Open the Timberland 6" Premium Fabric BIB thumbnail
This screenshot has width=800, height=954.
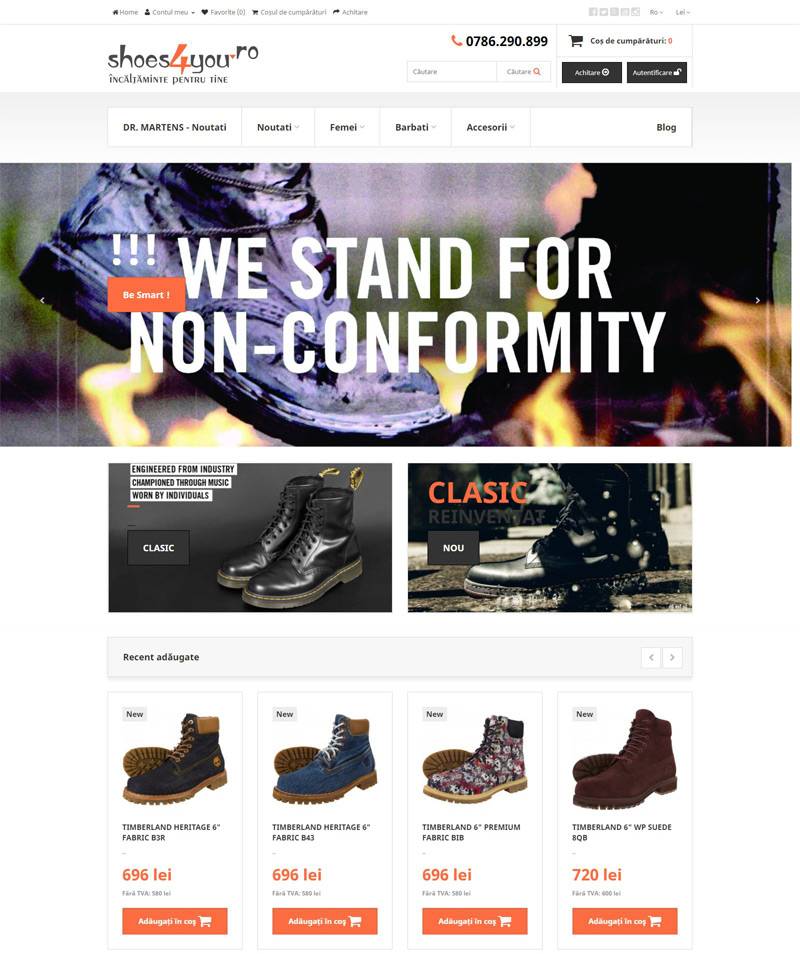click(475, 759)
